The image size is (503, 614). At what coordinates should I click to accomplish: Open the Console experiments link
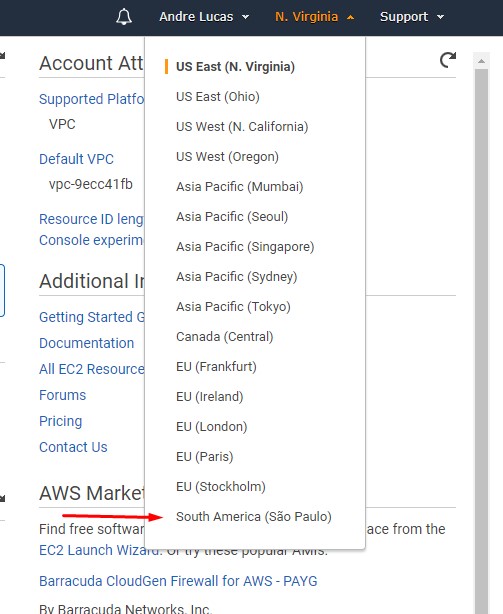coord(92,240)
